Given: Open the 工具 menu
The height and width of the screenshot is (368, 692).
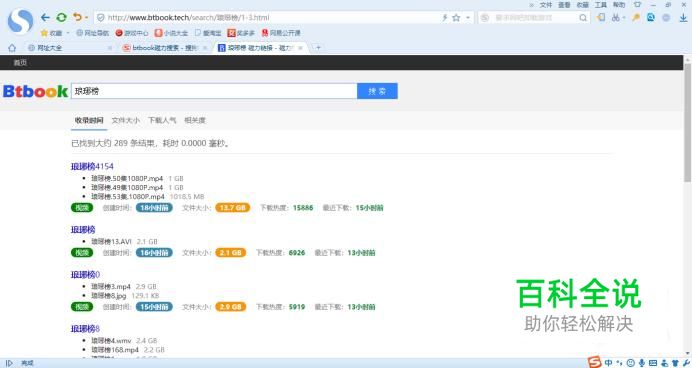Looking at the screenshot, I should [601, 5].
